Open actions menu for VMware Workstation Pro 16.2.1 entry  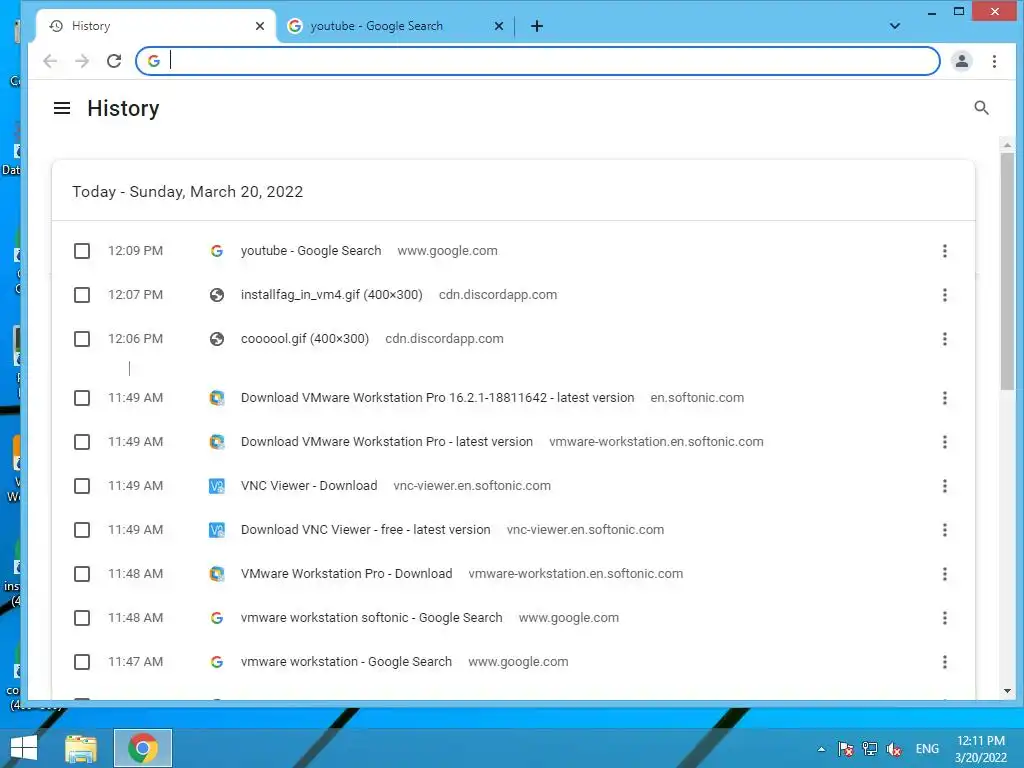coord(944,398)
